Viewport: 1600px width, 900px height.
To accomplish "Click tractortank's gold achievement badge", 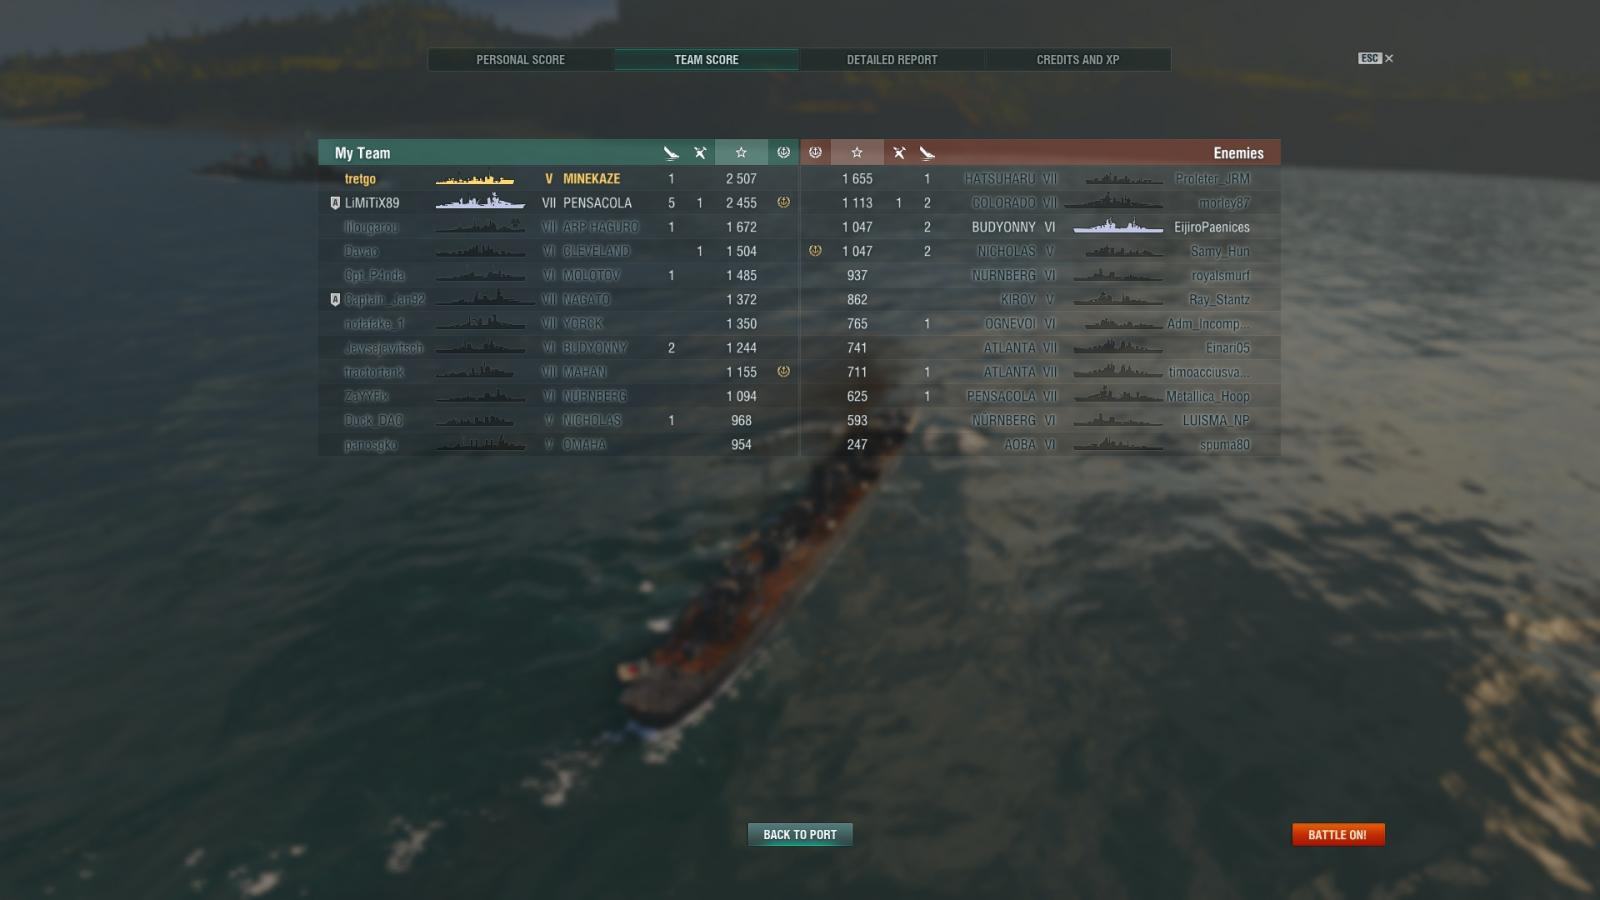I will point(783,371).
